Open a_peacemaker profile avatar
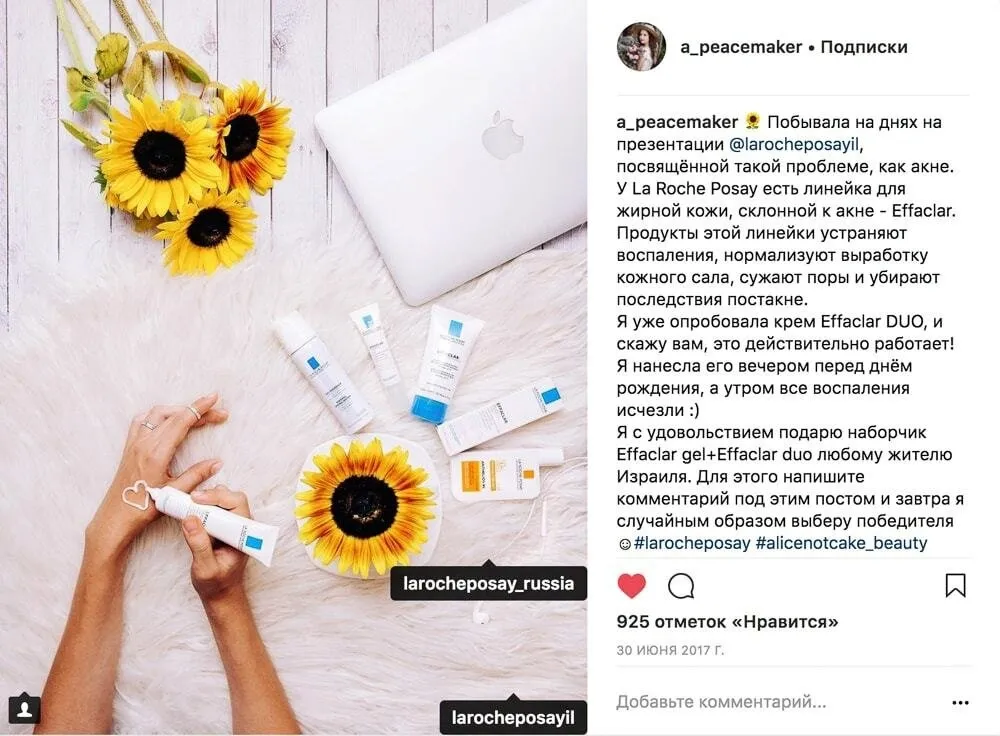 641,47
